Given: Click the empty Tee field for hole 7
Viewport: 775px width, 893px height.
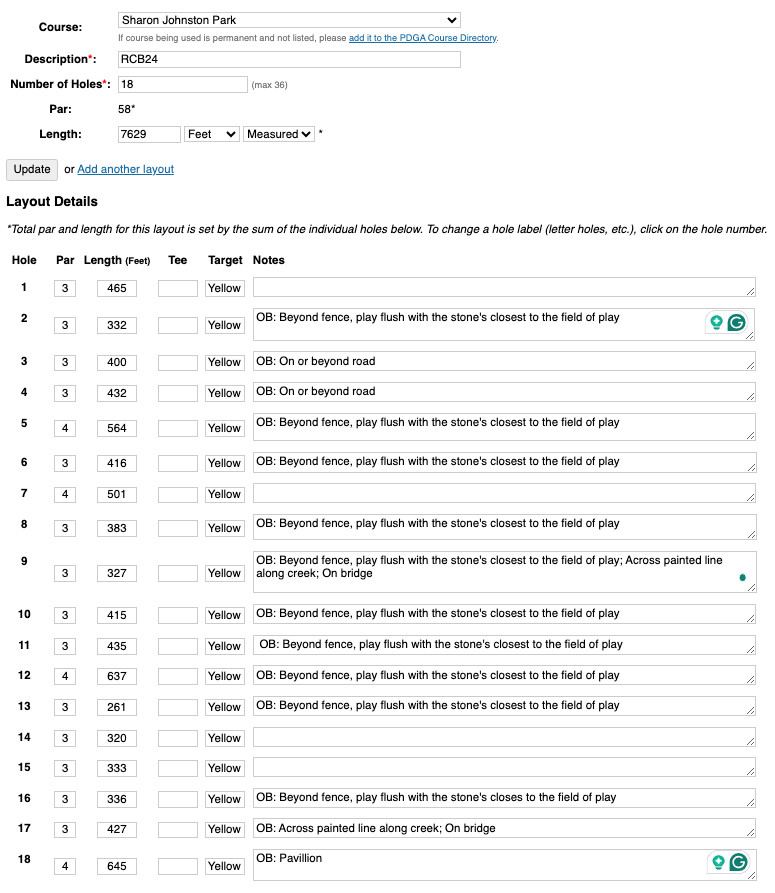Looking at the screenshot, I should pyautogui.click(x=178, y=494).
